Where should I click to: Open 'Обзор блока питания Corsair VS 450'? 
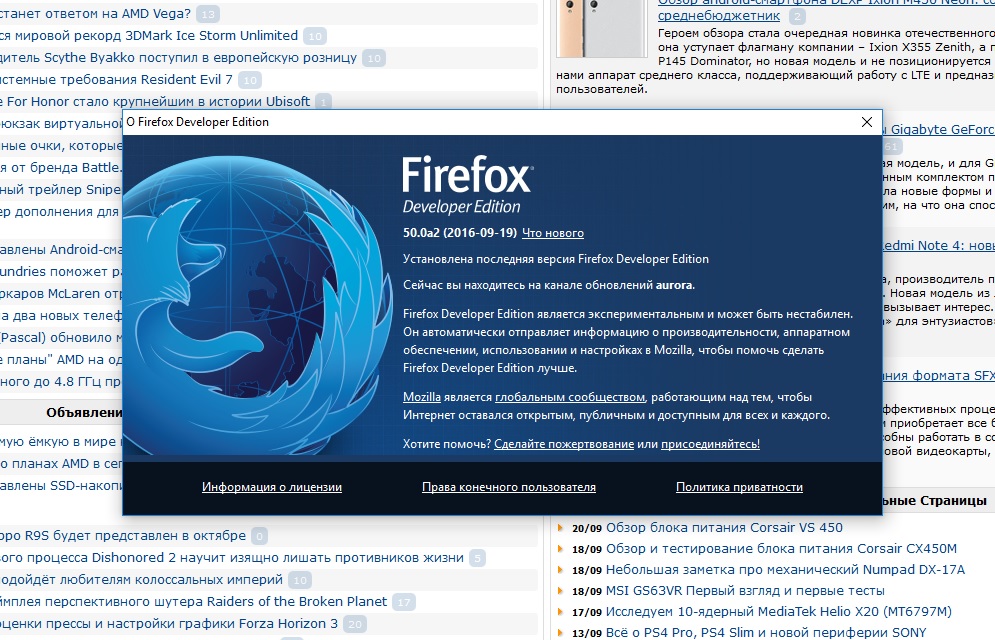click(724, 528)
